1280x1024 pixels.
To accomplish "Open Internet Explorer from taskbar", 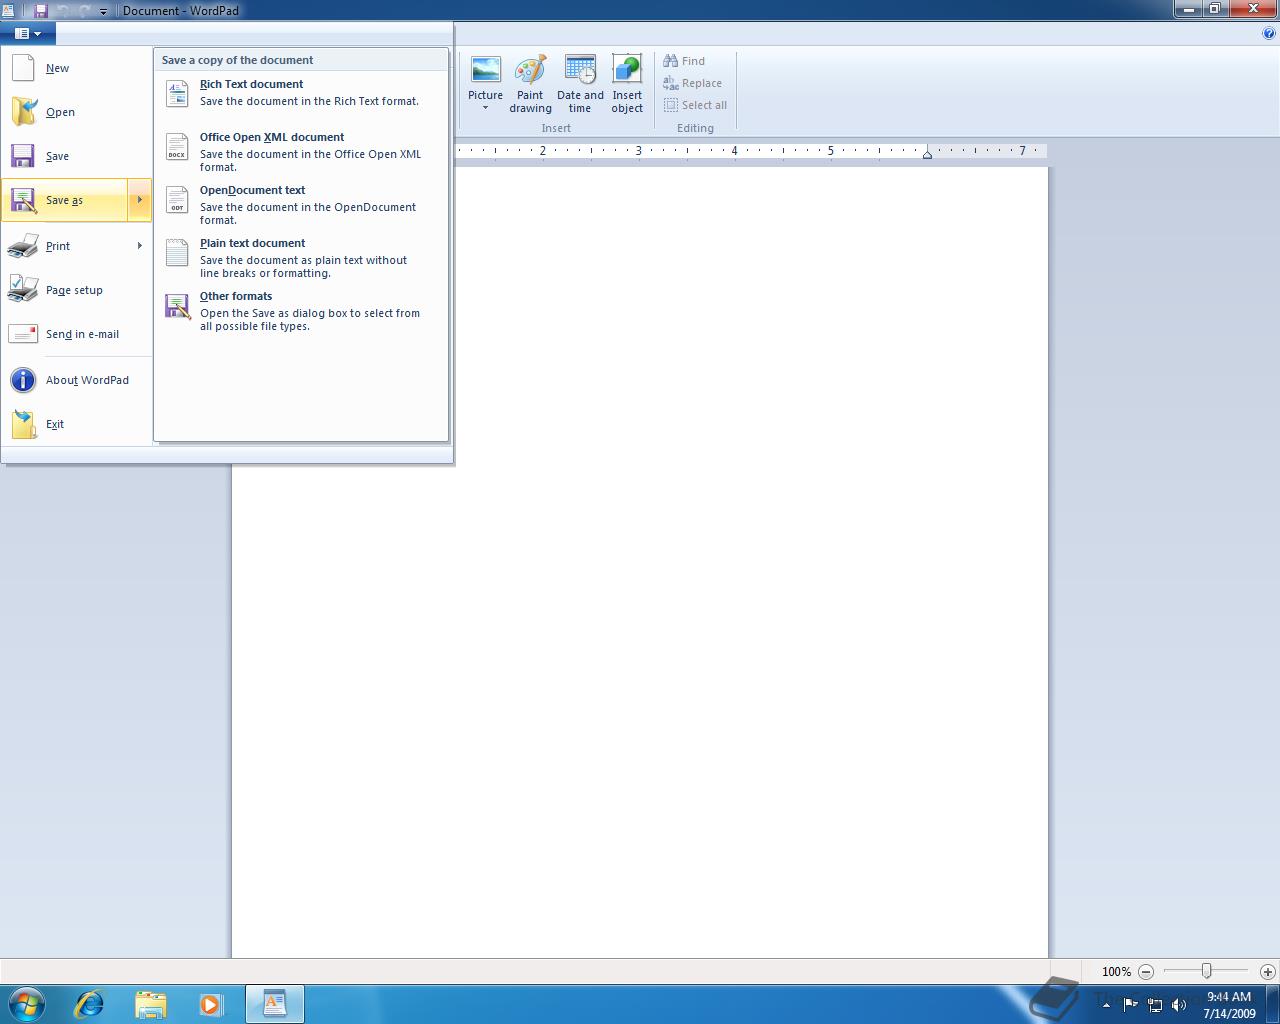I will 89,1003.
